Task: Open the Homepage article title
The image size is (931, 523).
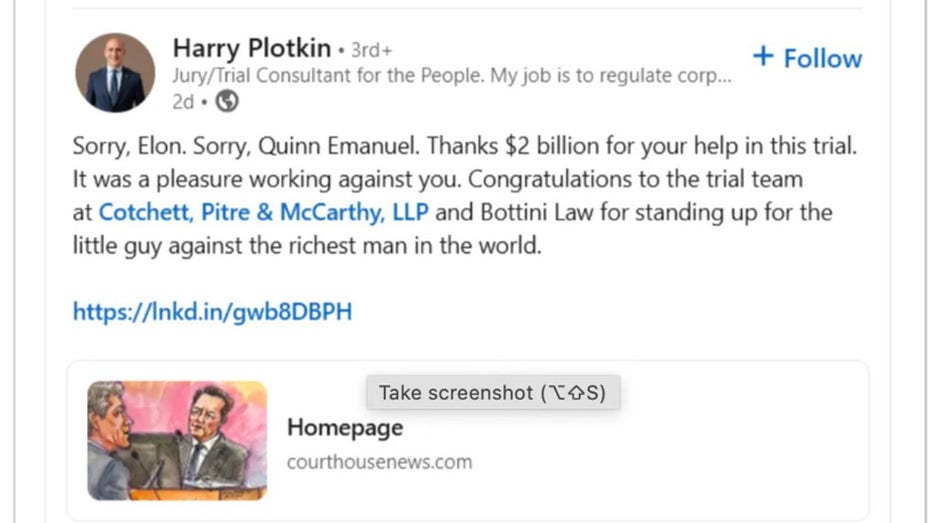Action: click(x=345, y=428)
